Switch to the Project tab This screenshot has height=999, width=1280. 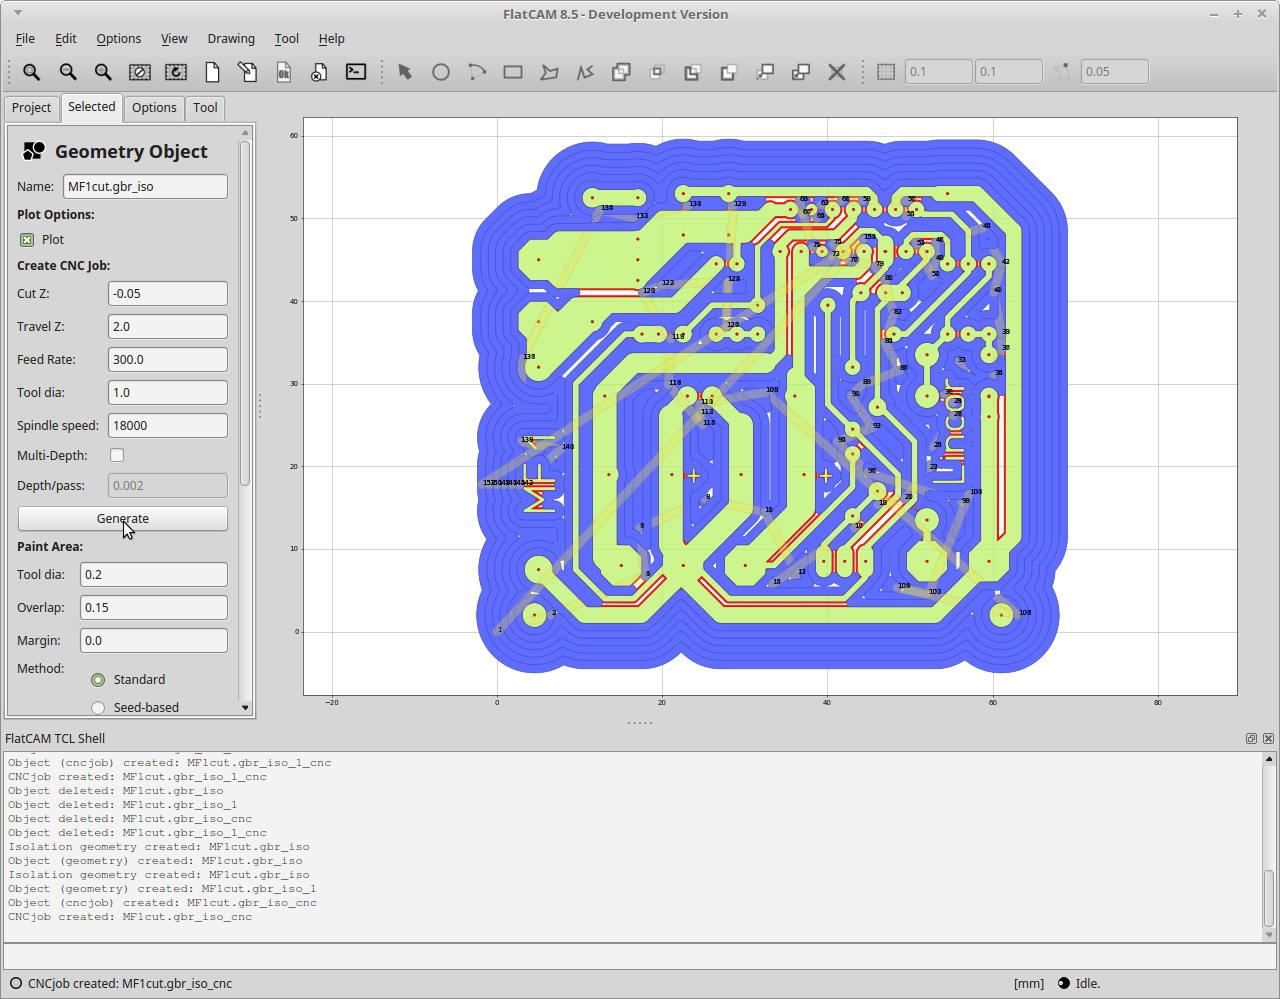(31, 108)
